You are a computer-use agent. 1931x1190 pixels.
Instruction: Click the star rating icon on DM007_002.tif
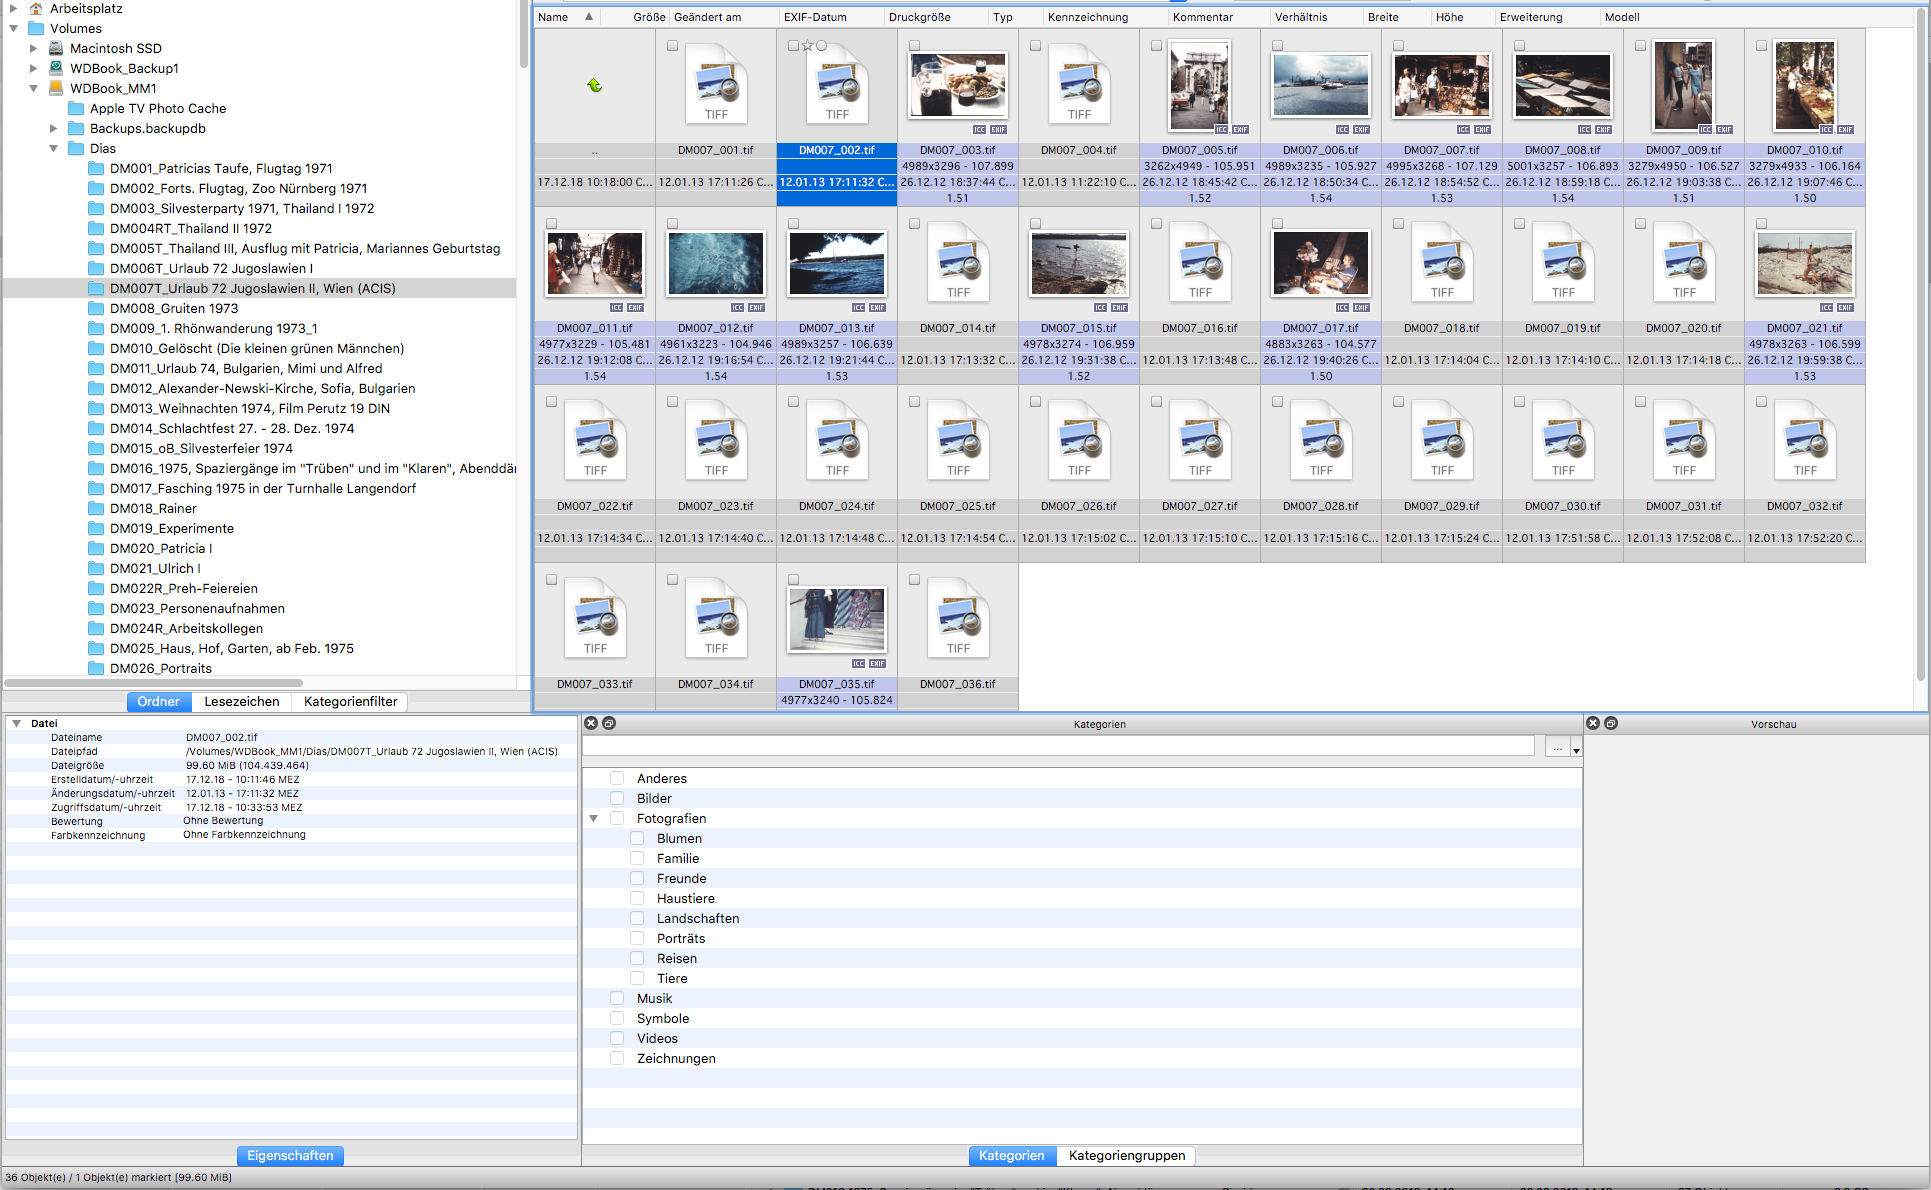(x=807, y=46)
